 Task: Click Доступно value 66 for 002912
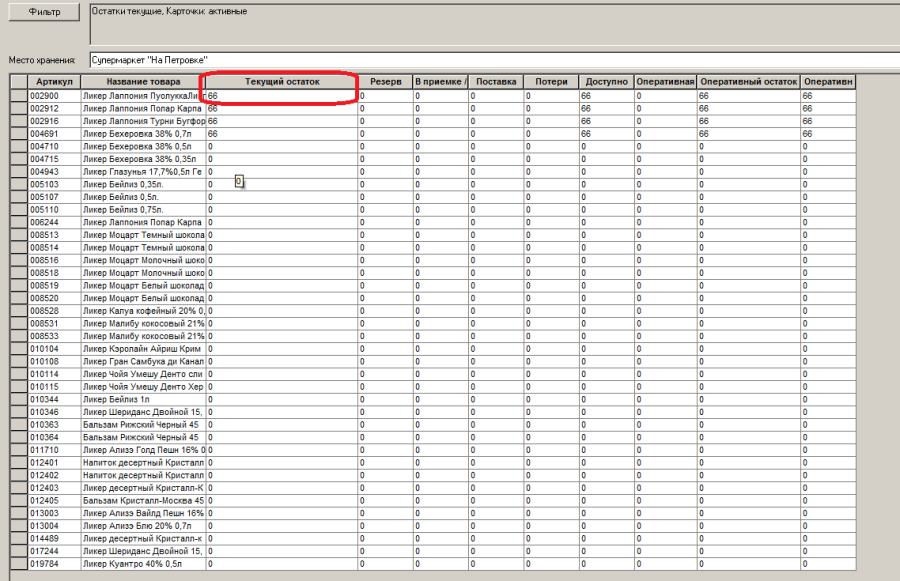click(607, 109)
